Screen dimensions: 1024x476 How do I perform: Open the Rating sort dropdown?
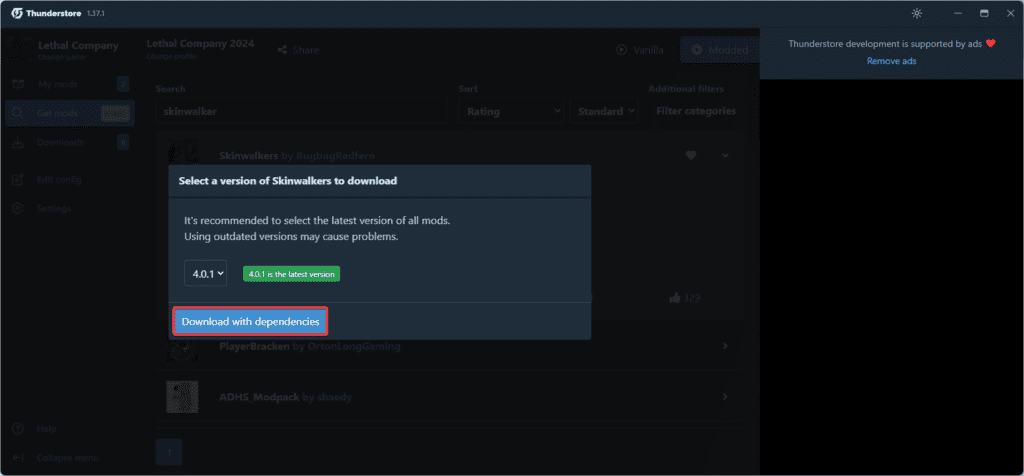point(511,111)
